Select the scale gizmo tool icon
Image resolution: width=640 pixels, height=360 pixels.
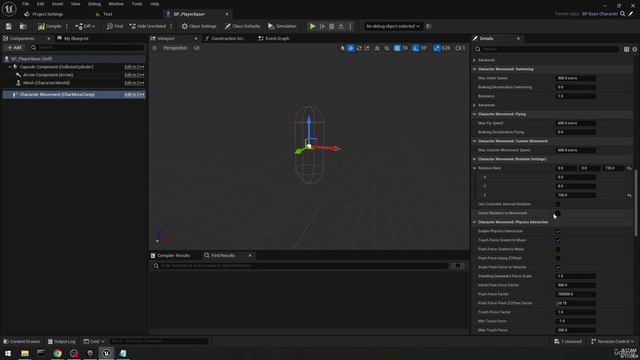coord(367,48)
